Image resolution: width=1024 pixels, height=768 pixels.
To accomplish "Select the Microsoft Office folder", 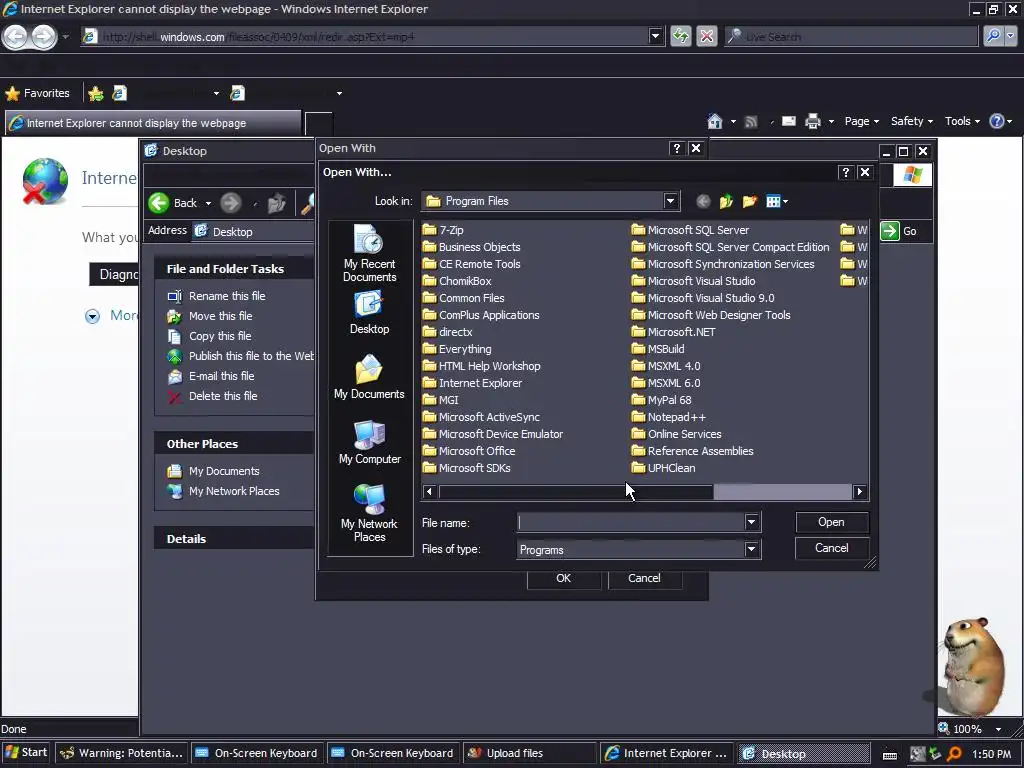I will 469,451.
